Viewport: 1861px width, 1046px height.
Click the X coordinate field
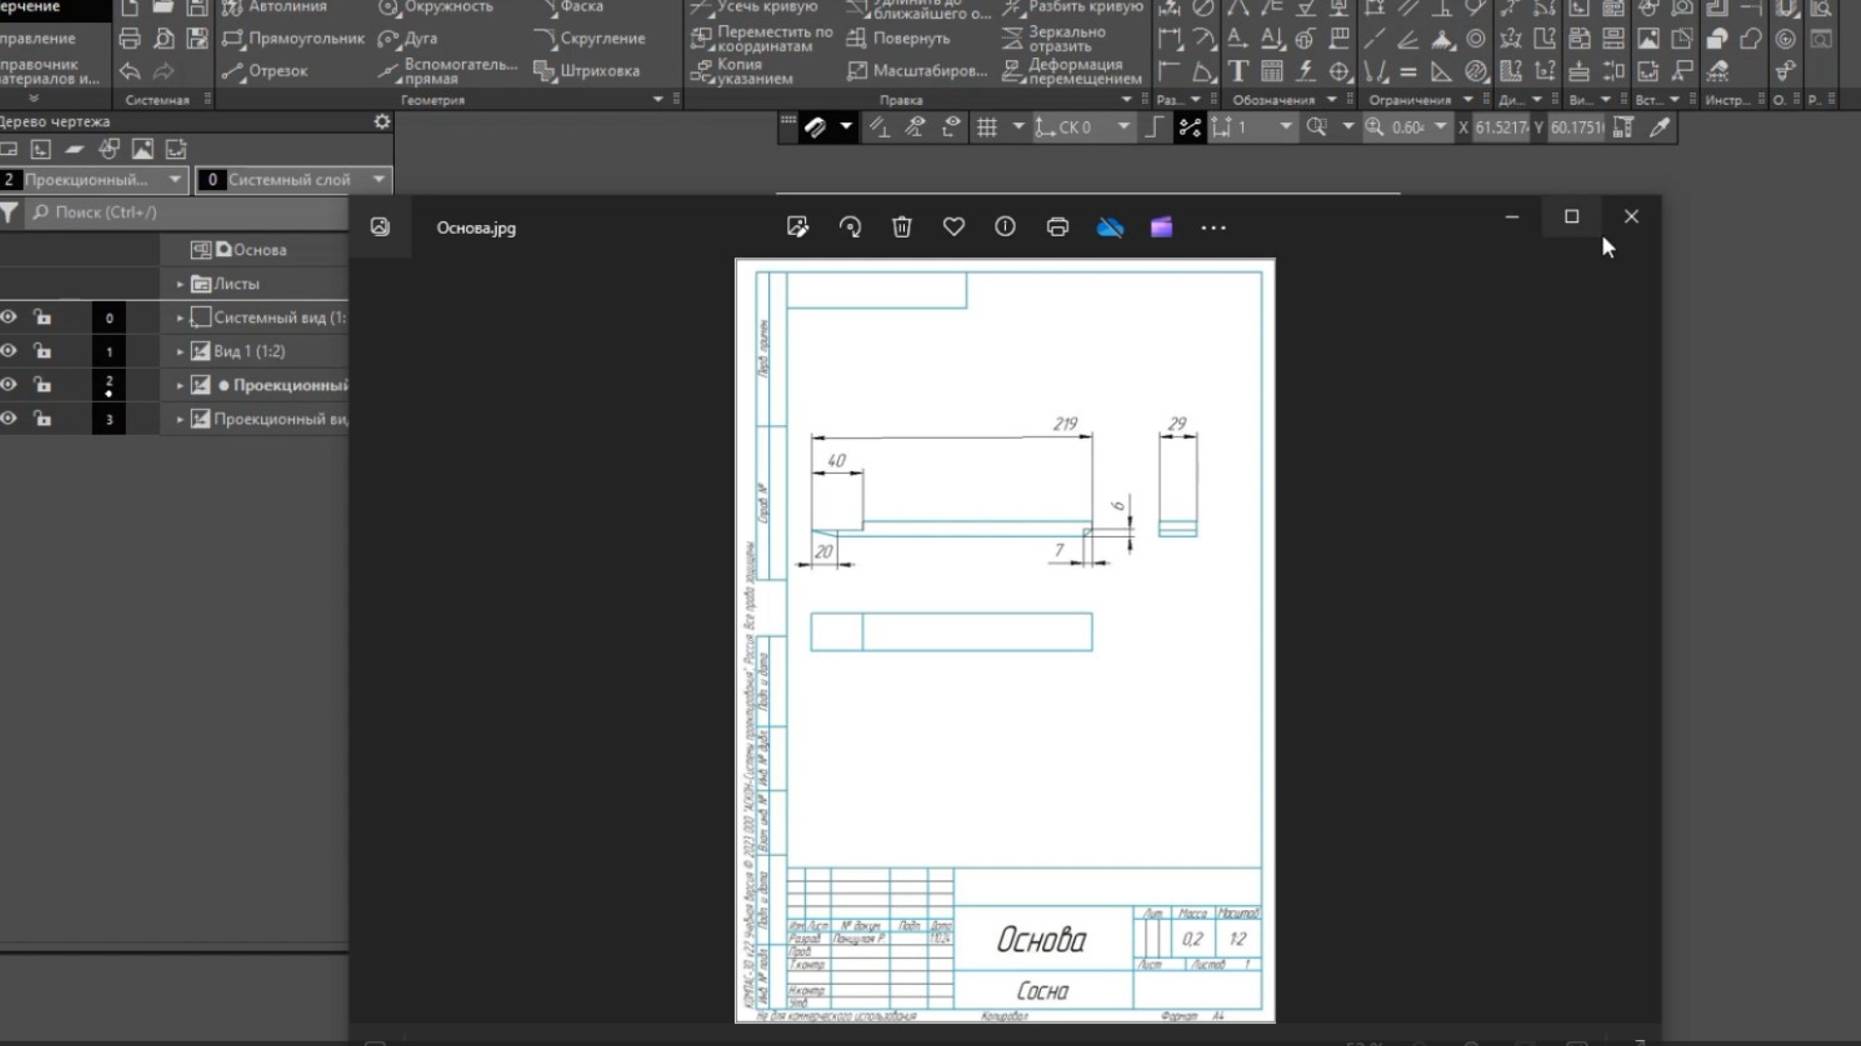point(1501,127)
